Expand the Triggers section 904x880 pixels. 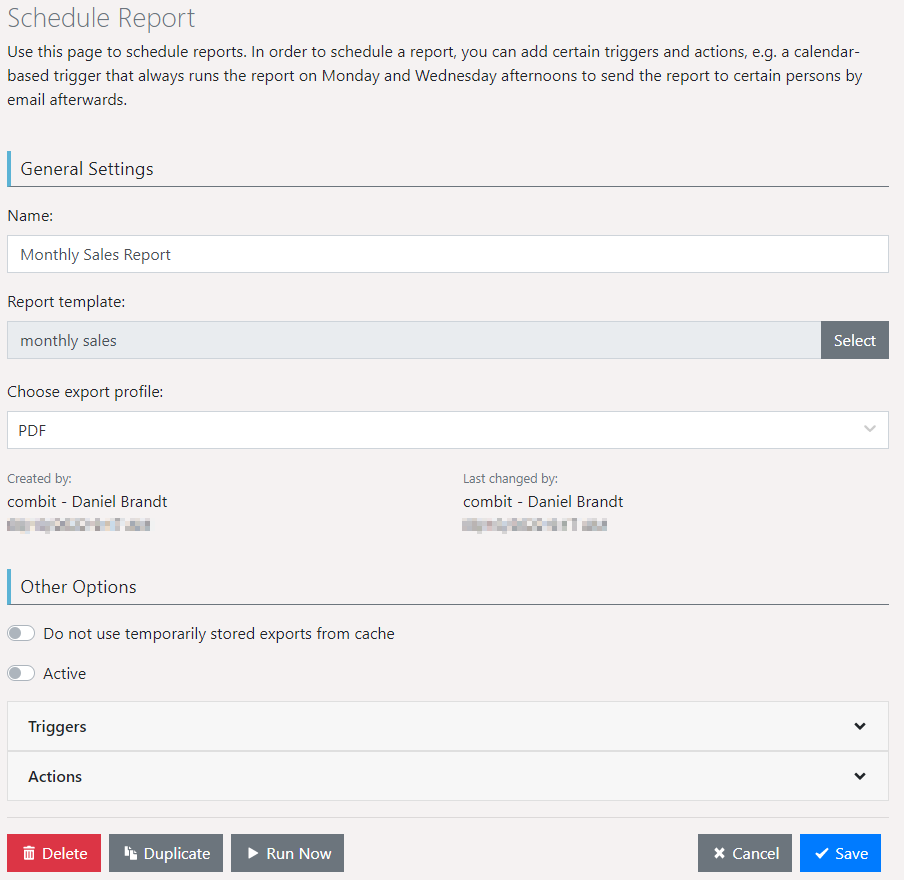tap(57, 727)
